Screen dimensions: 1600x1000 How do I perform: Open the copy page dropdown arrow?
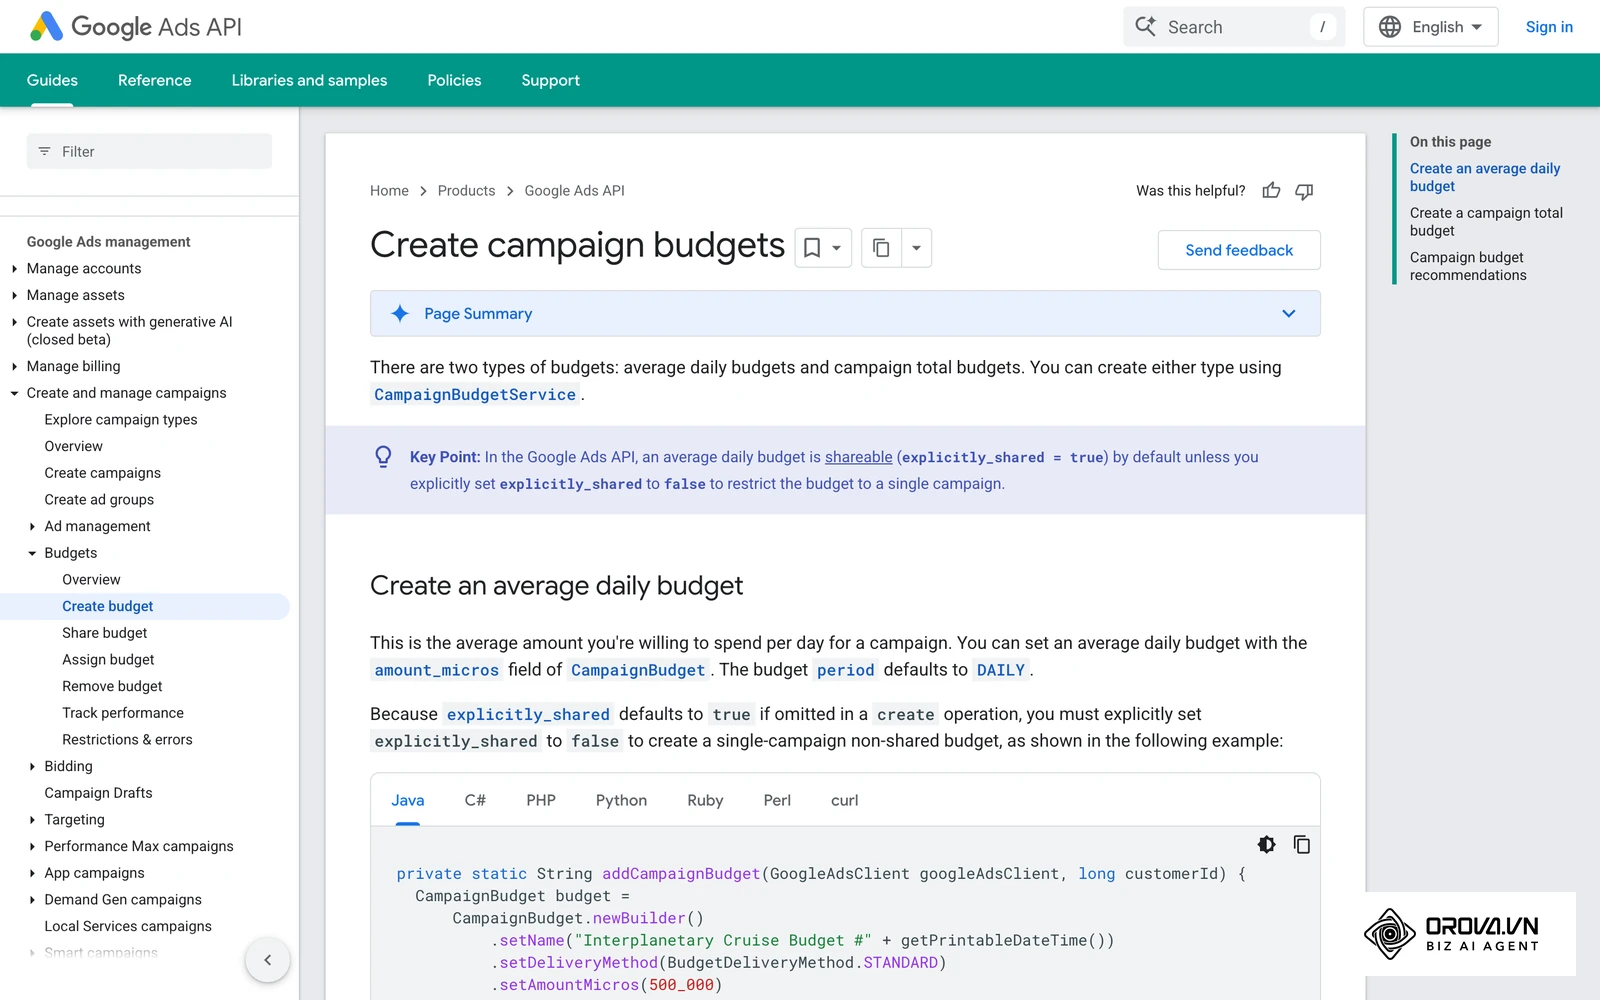tap(916, 248)
